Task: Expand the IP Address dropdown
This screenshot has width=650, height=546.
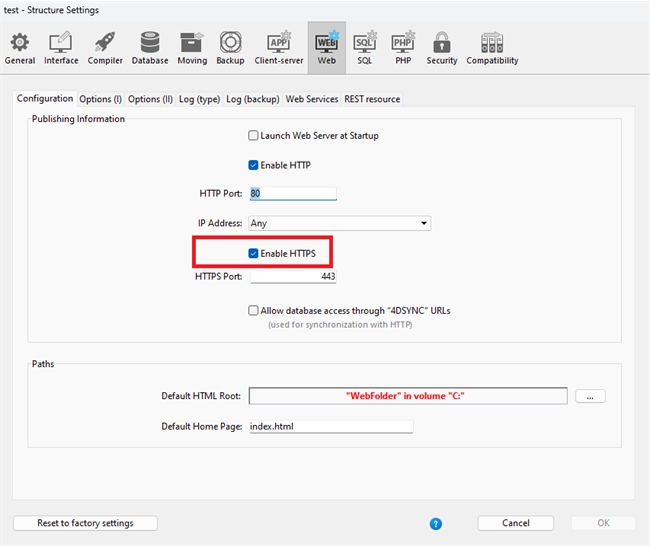Action: click(424, 224)
